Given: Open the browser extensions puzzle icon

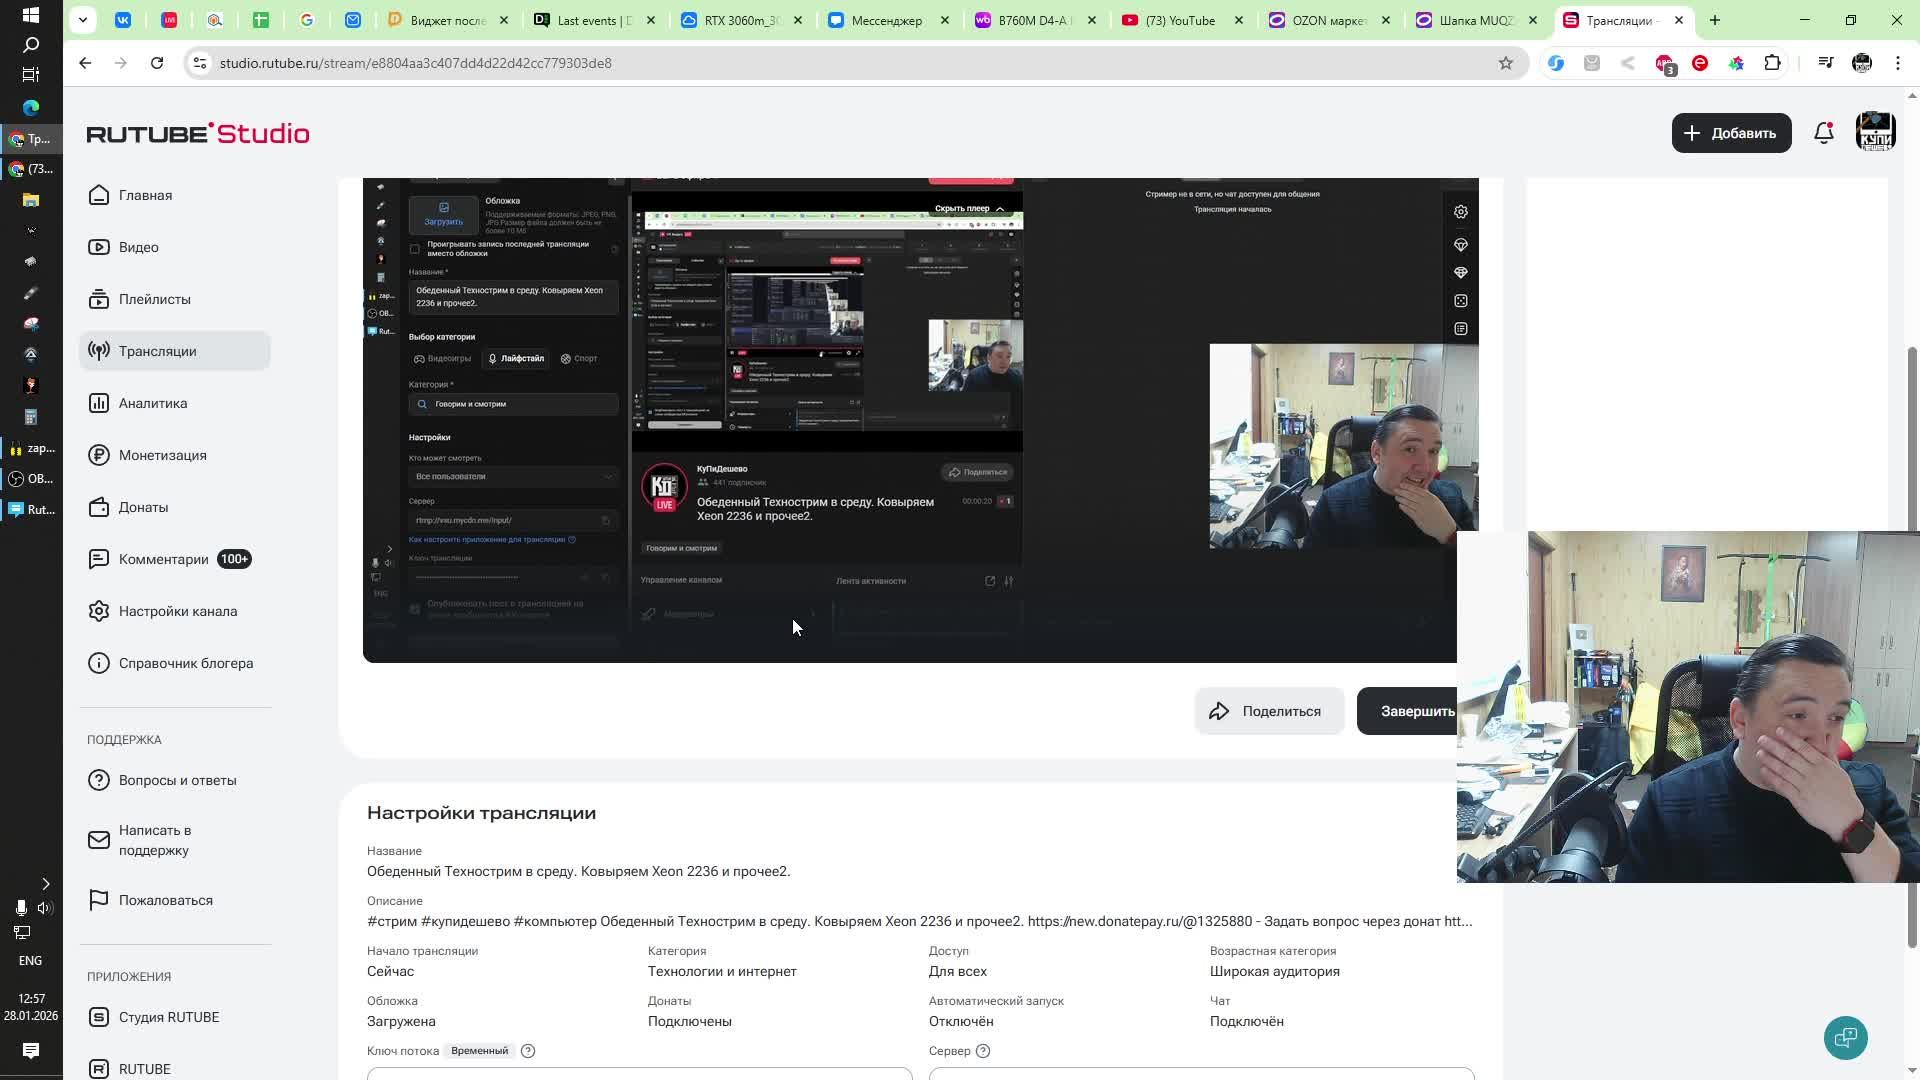Looking at the screenshot, I should 1772,63.
